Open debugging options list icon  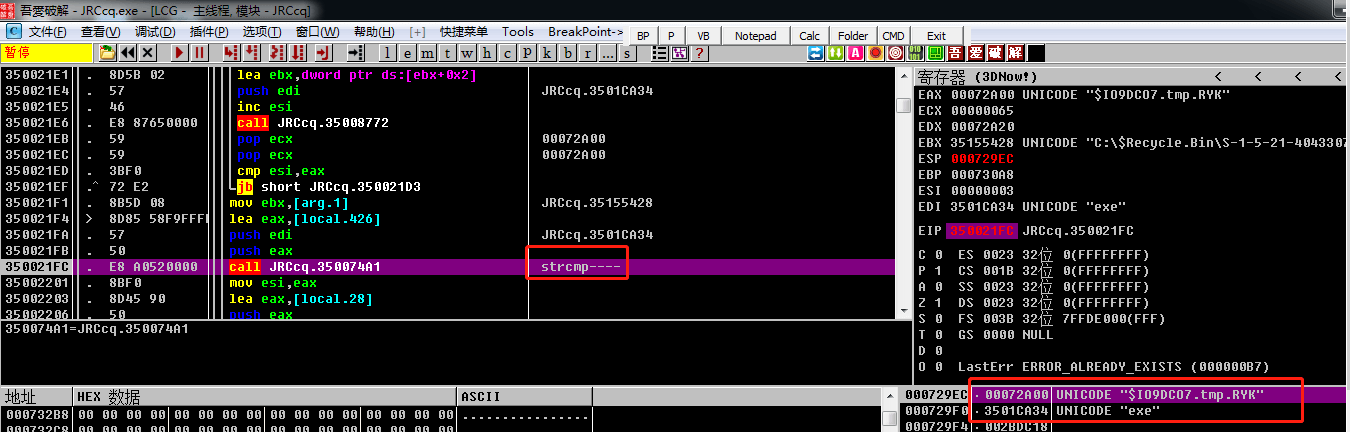[660, 52]
